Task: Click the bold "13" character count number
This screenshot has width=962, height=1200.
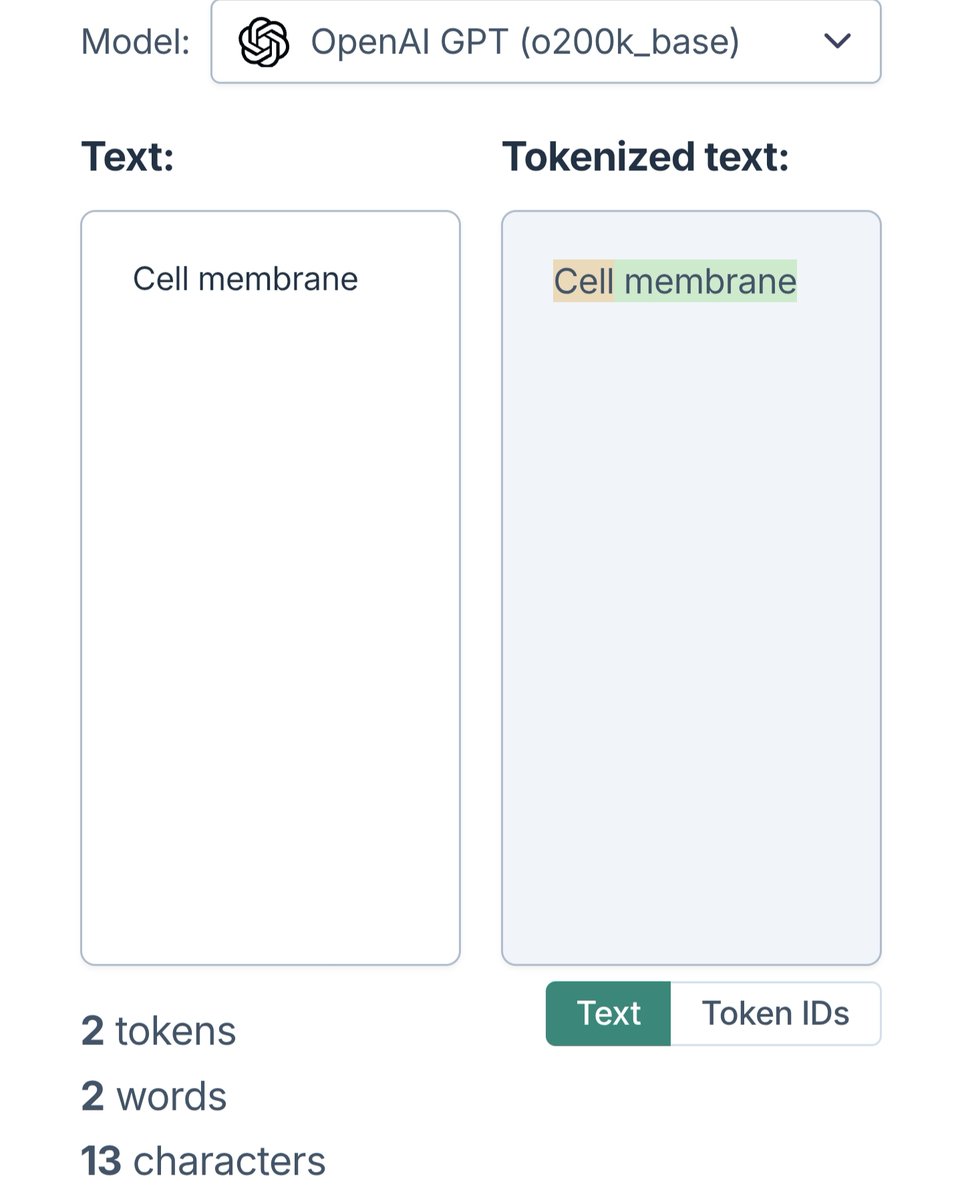Action: pos(101,1162)
